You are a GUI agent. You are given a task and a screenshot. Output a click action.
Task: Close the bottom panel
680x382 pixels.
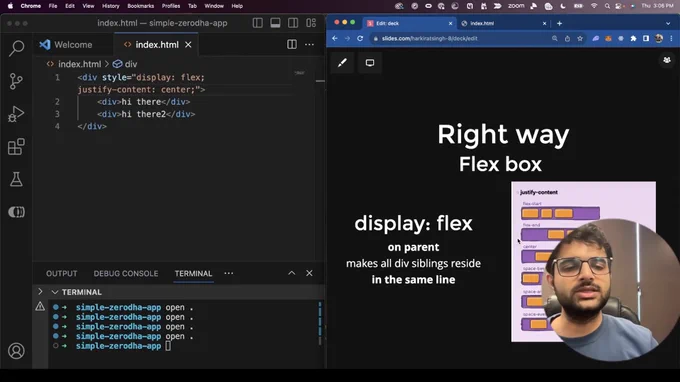click(x=309, y=273)
